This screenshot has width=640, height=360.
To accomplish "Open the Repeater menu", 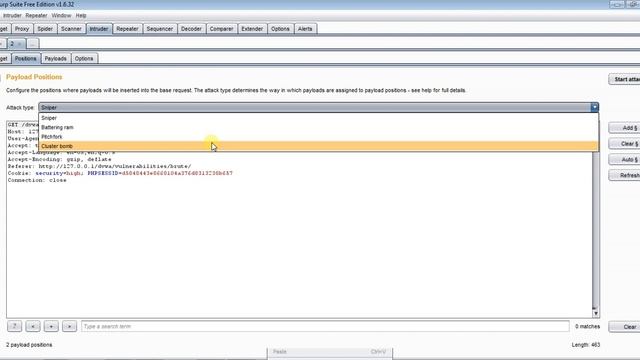I will pos(36,16).
